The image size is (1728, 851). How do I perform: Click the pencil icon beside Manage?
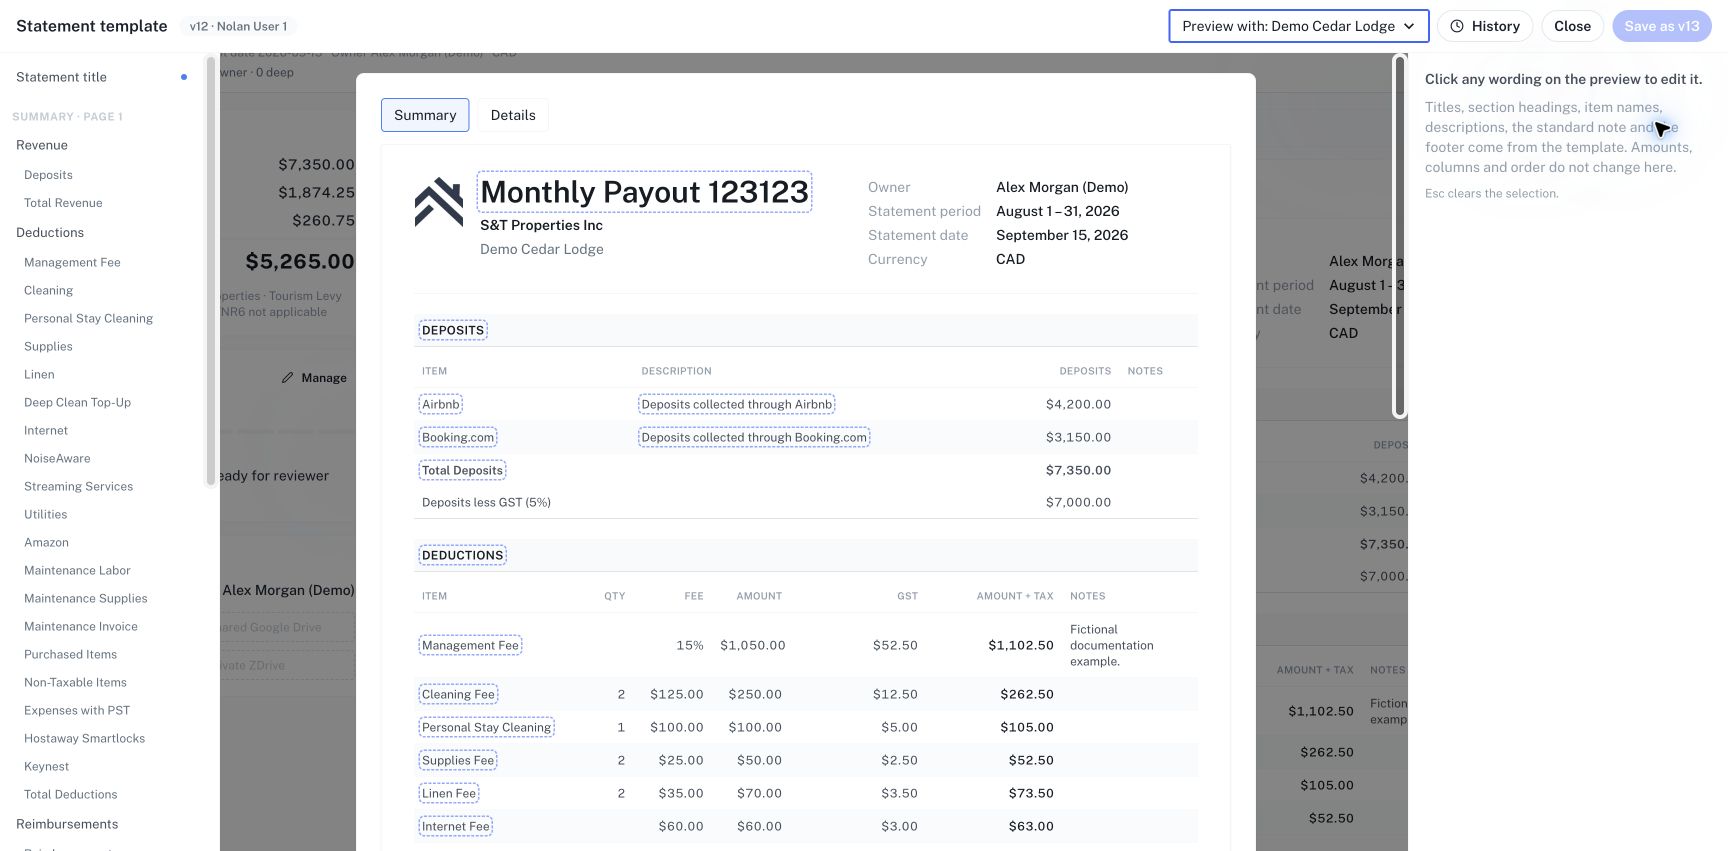[288, 378]
